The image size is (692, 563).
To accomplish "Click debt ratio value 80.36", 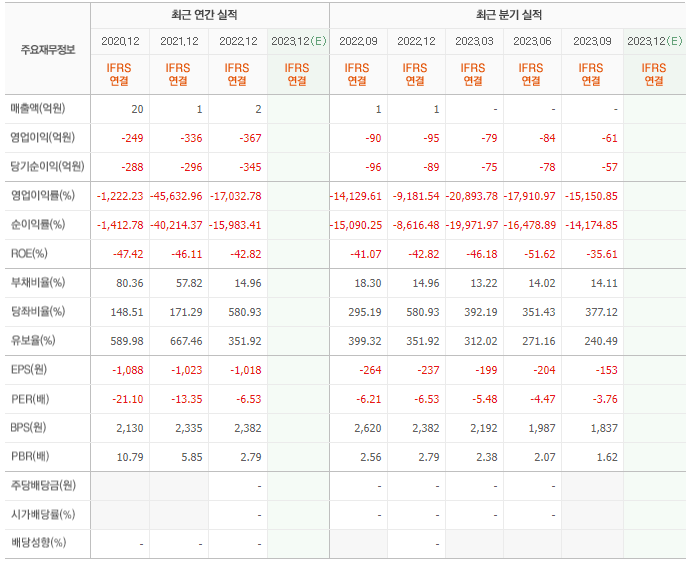I will coord(130,283).
